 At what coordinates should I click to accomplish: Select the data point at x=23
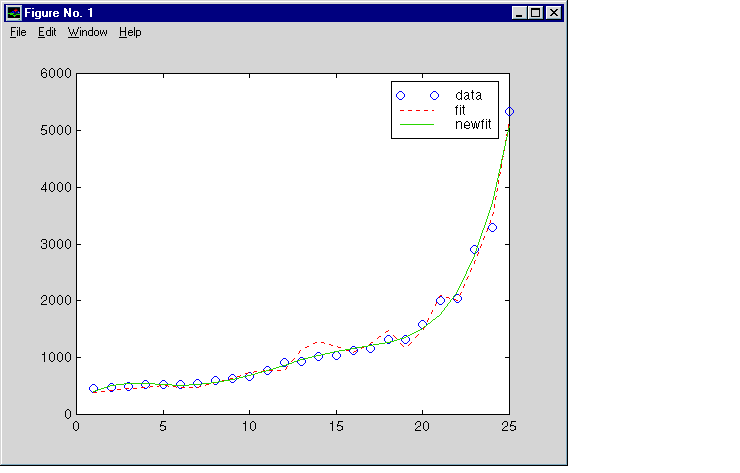475,250
